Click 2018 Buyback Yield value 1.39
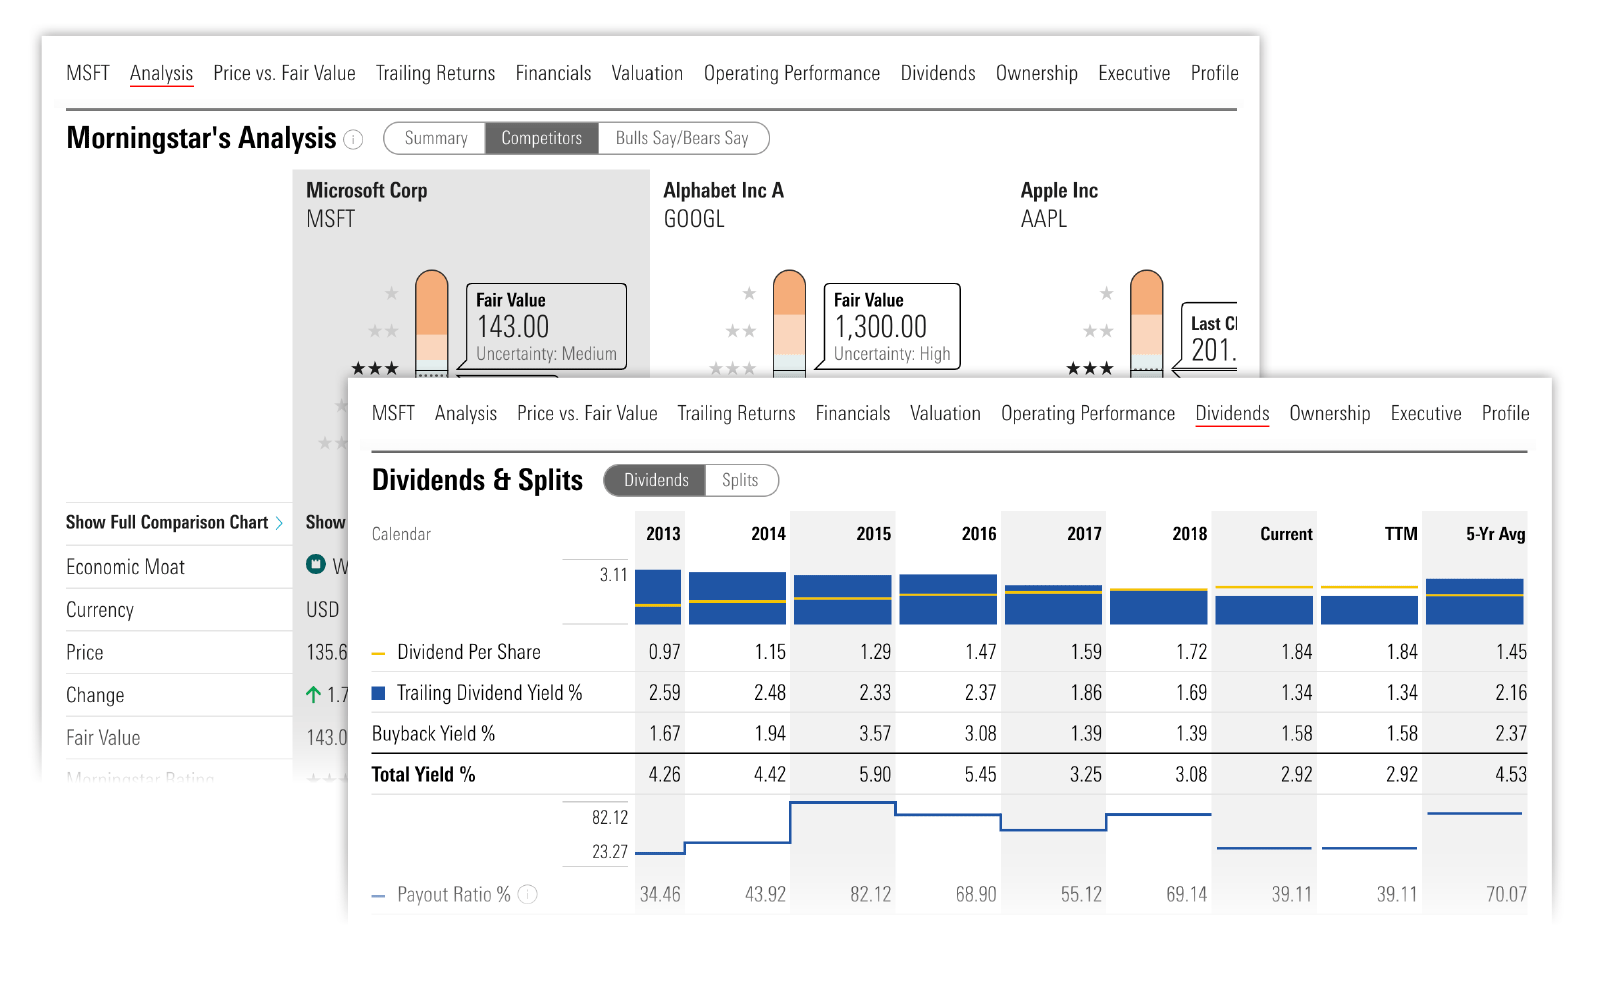Screen dimensions: 1600x986 (1191, 733)
